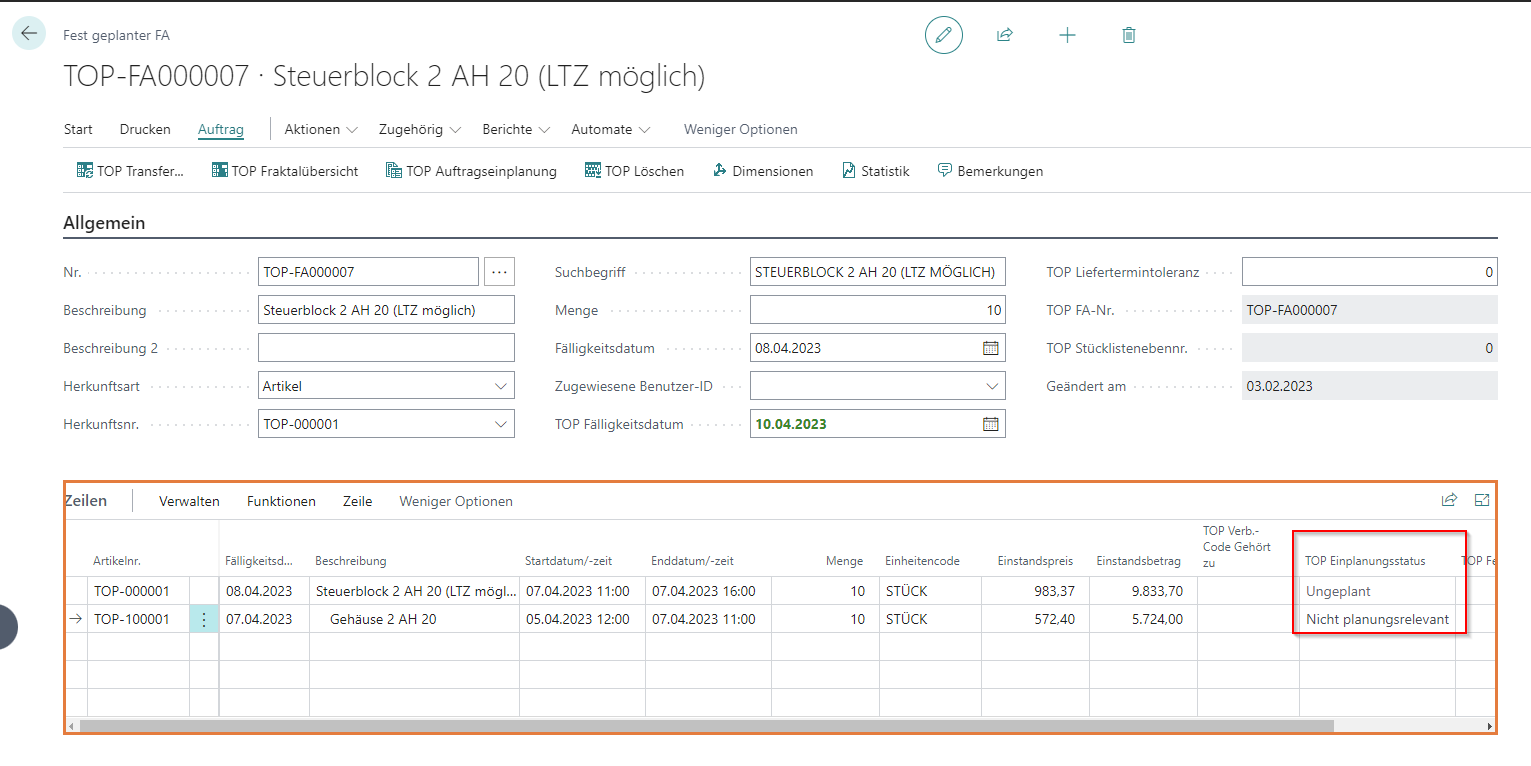Viewport: 1531px width, 766px height.
Task: Click the Beschreibung 2 input field
Action: pyautogui.click(x=386, y=348)
